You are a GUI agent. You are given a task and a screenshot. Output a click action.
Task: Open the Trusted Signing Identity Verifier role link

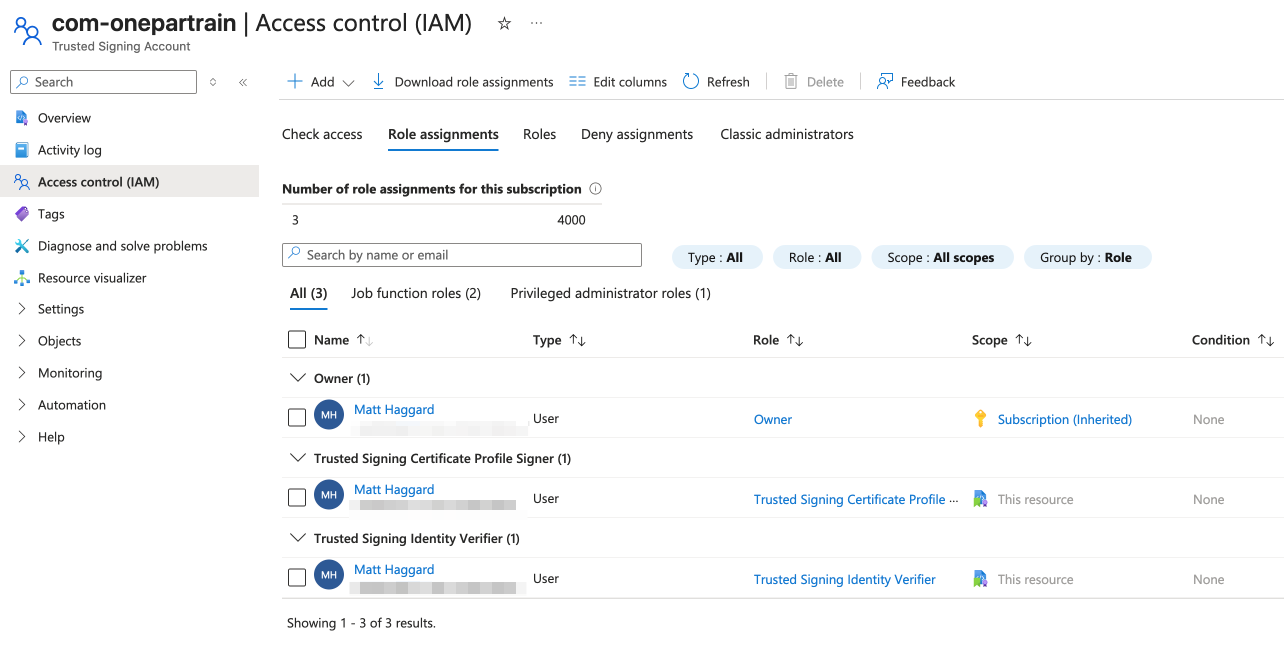click(845, 579)
